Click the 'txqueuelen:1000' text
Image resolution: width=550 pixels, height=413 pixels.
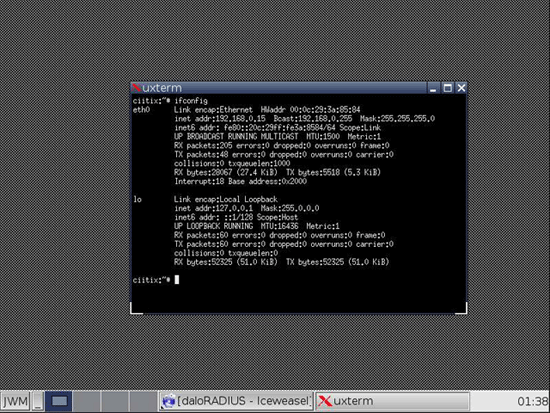[259, 164]
